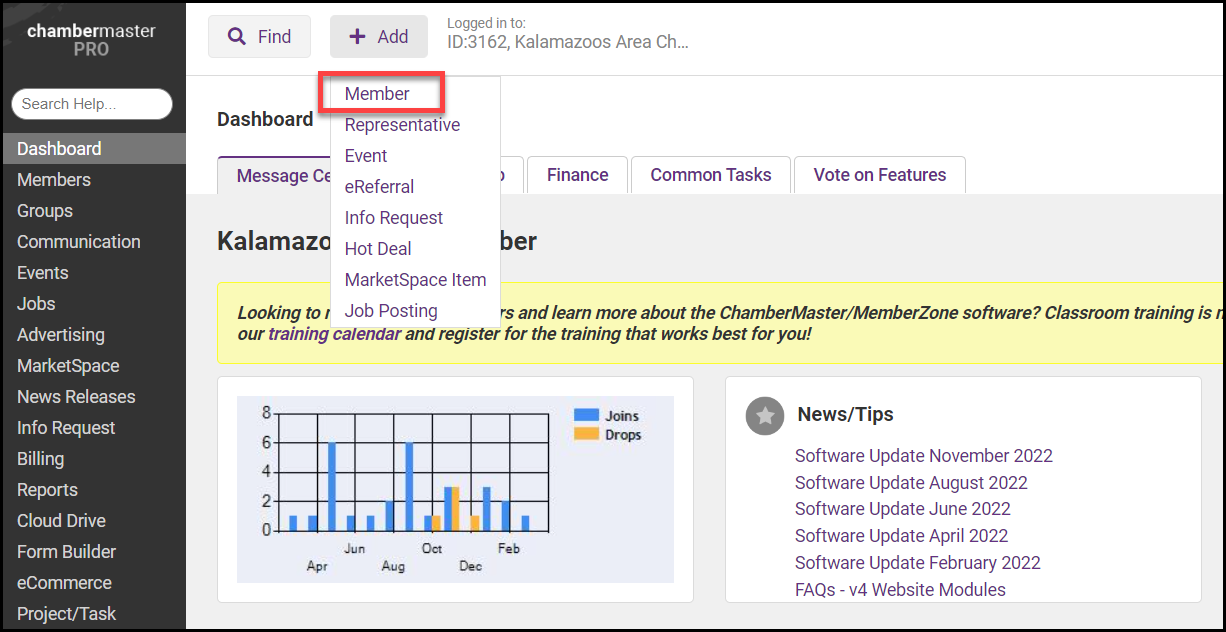Image resolution: width=1226 pixels, height=632 pixels.
Task: Go to the Vote on Features tab
Action: click(879, 175)
